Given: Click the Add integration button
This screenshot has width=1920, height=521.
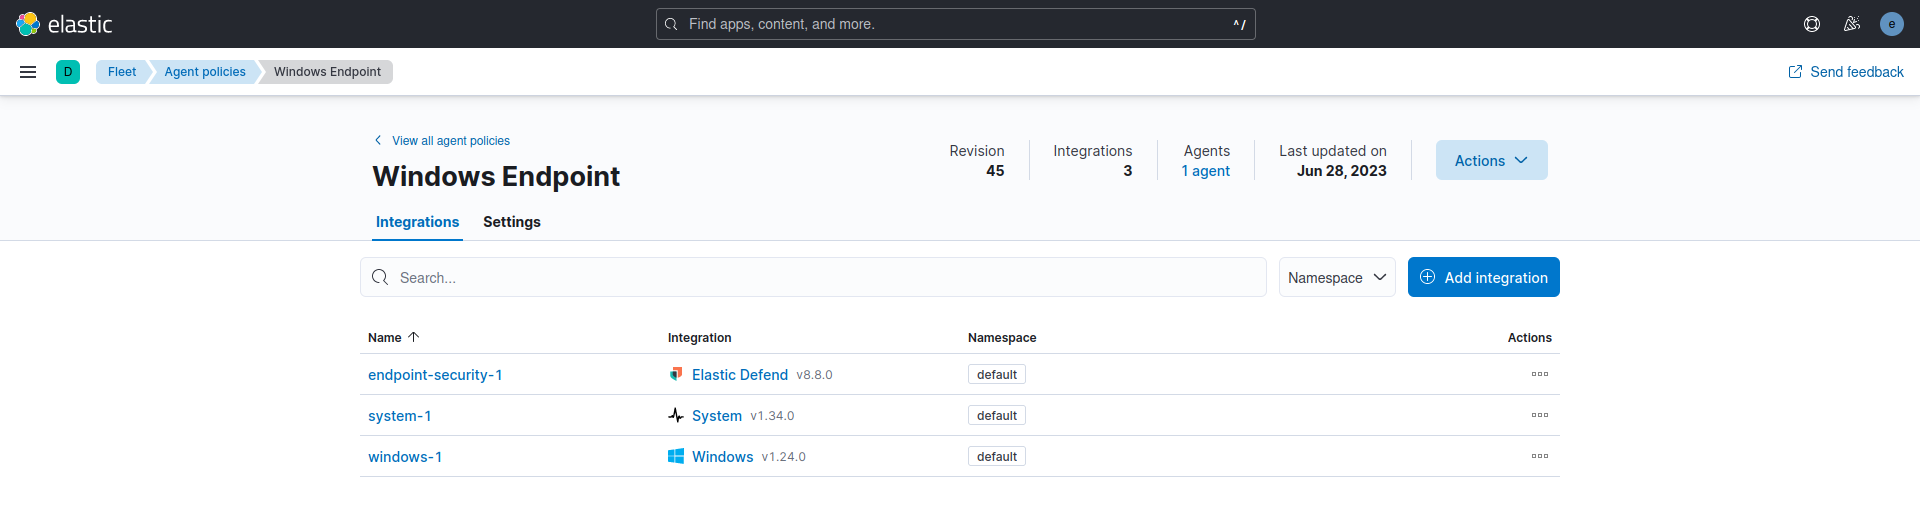Looking at the screenshot, I should coord(1484,277).
